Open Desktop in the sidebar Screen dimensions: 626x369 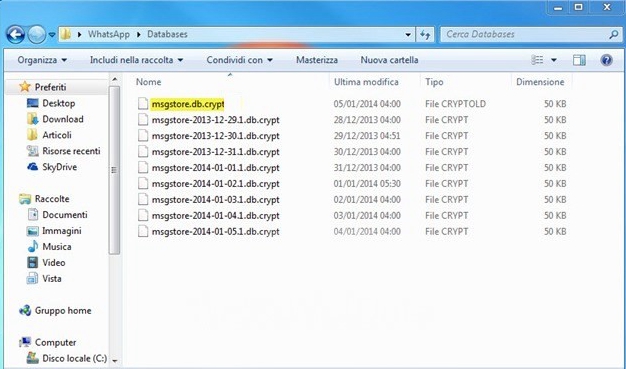pyautogui.click(x=59, y=103)
